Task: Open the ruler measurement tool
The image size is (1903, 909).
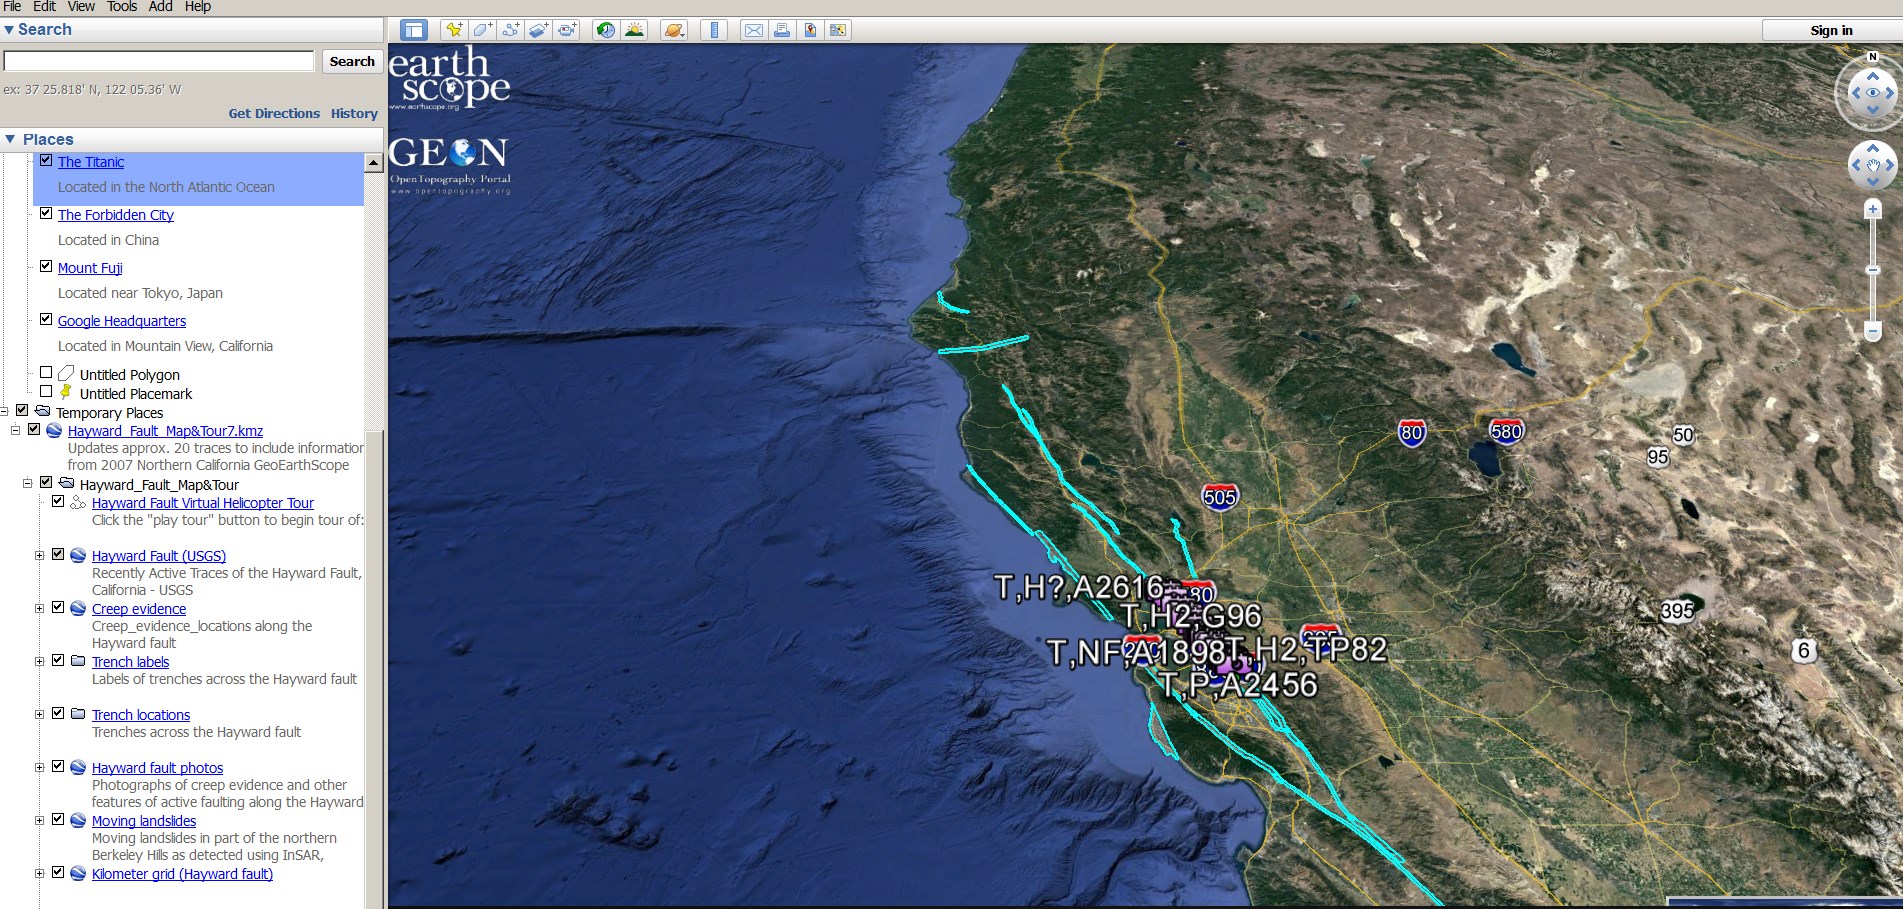Action: (714, 30)
